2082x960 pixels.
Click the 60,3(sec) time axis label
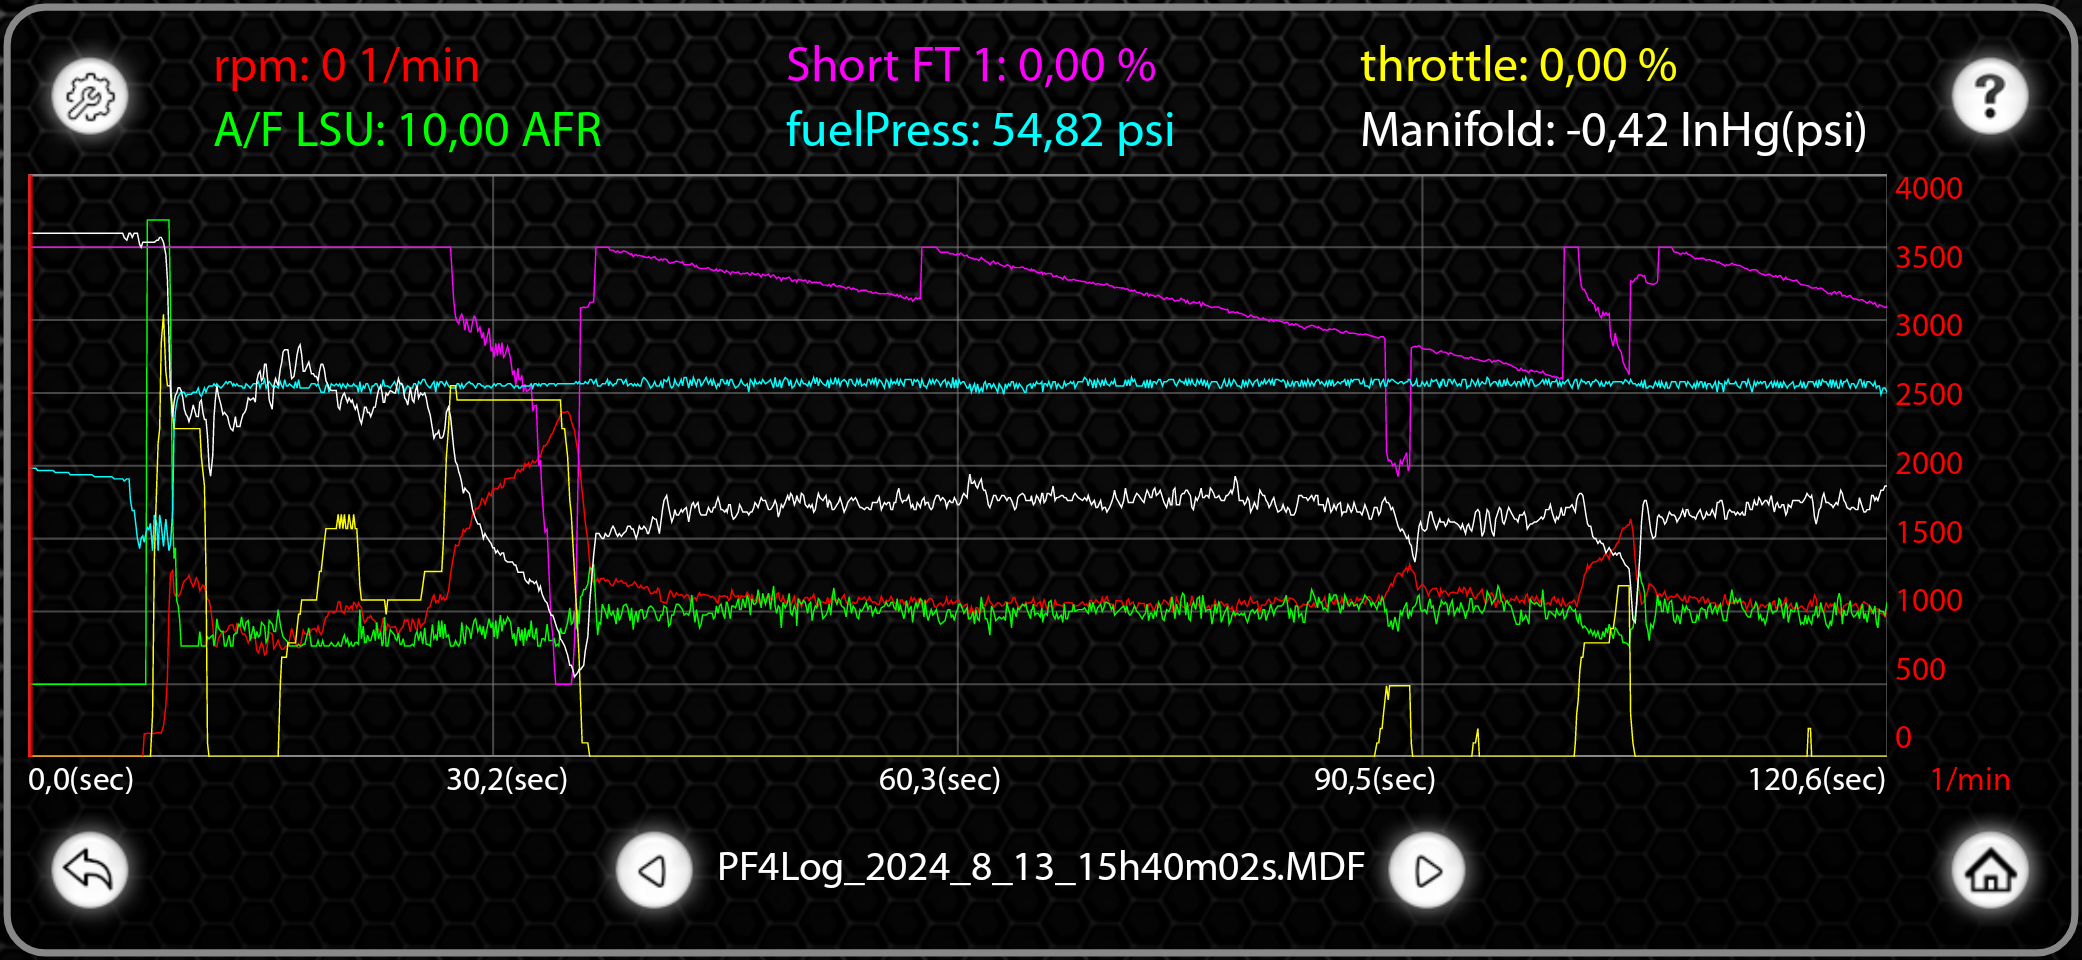(940, 779)
